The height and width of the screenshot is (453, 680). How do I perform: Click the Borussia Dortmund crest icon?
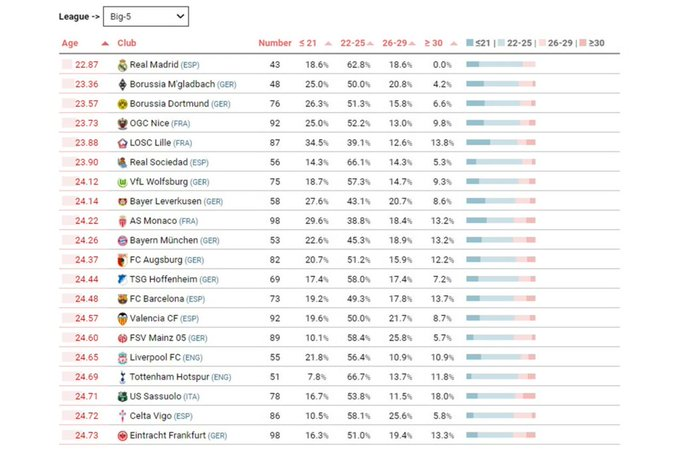tap(122, 104)
